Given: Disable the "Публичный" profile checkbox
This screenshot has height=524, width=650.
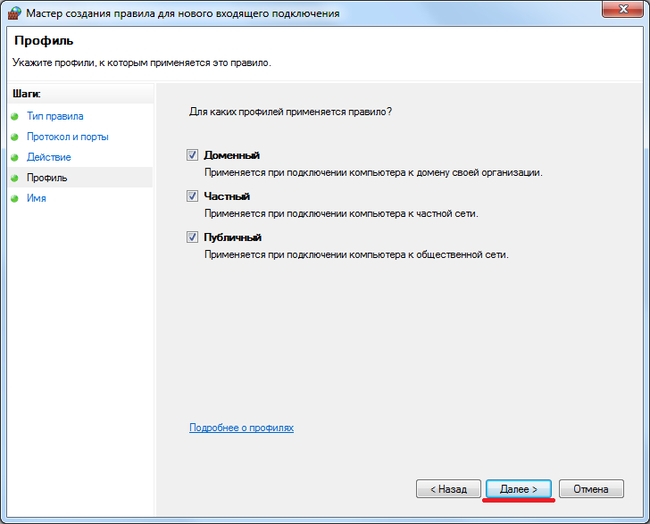Looking at the screenshot, I should click(192, 237).
